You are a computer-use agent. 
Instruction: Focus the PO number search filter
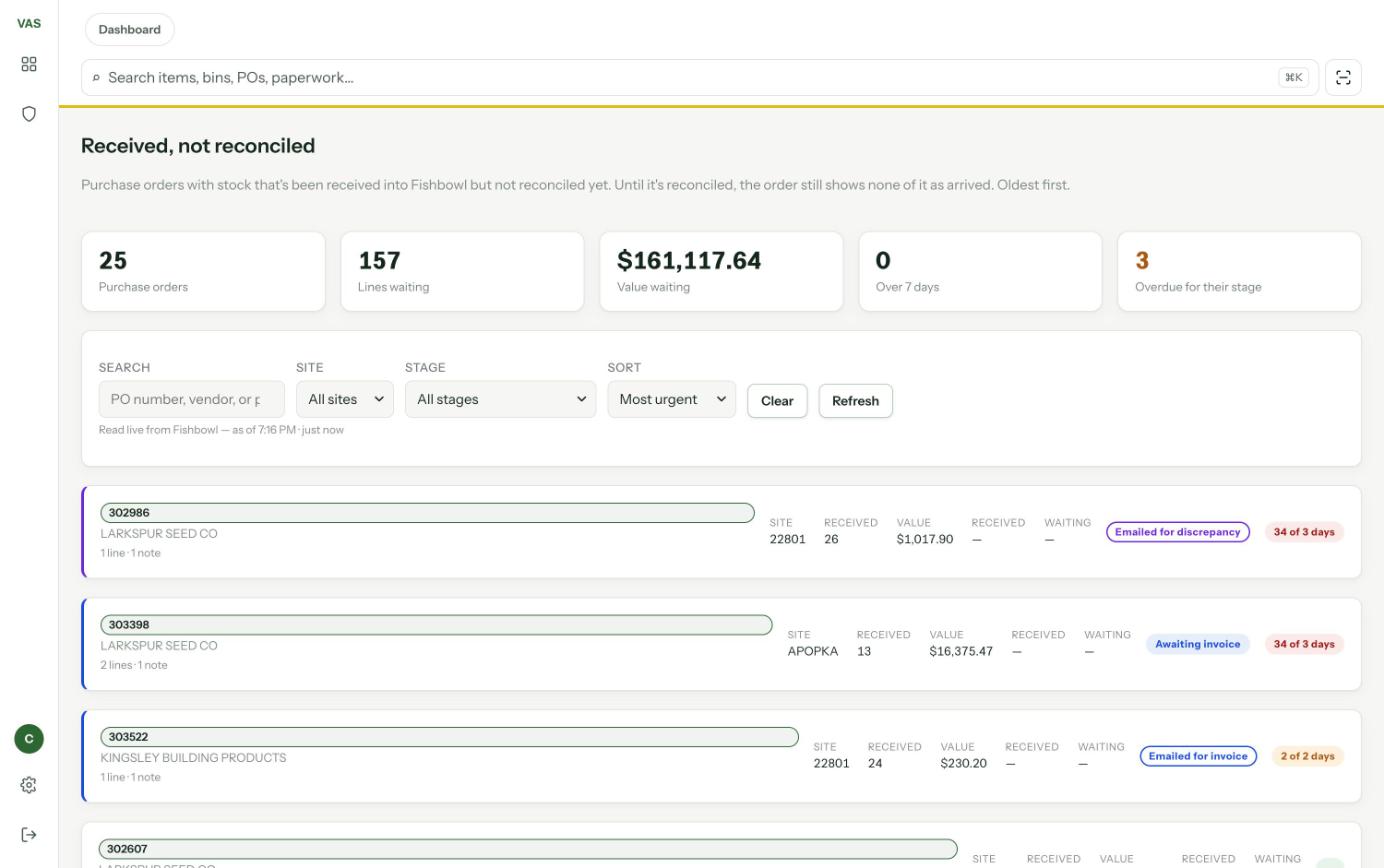tap(191, 399)
